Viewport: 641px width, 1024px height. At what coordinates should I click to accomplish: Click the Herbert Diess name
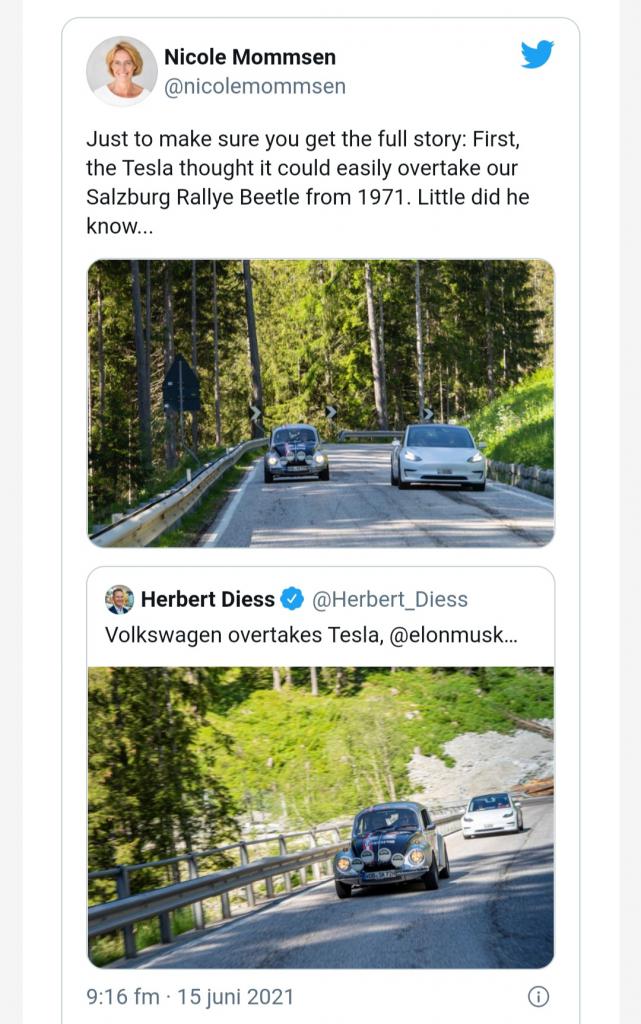[x=207, y=599]
